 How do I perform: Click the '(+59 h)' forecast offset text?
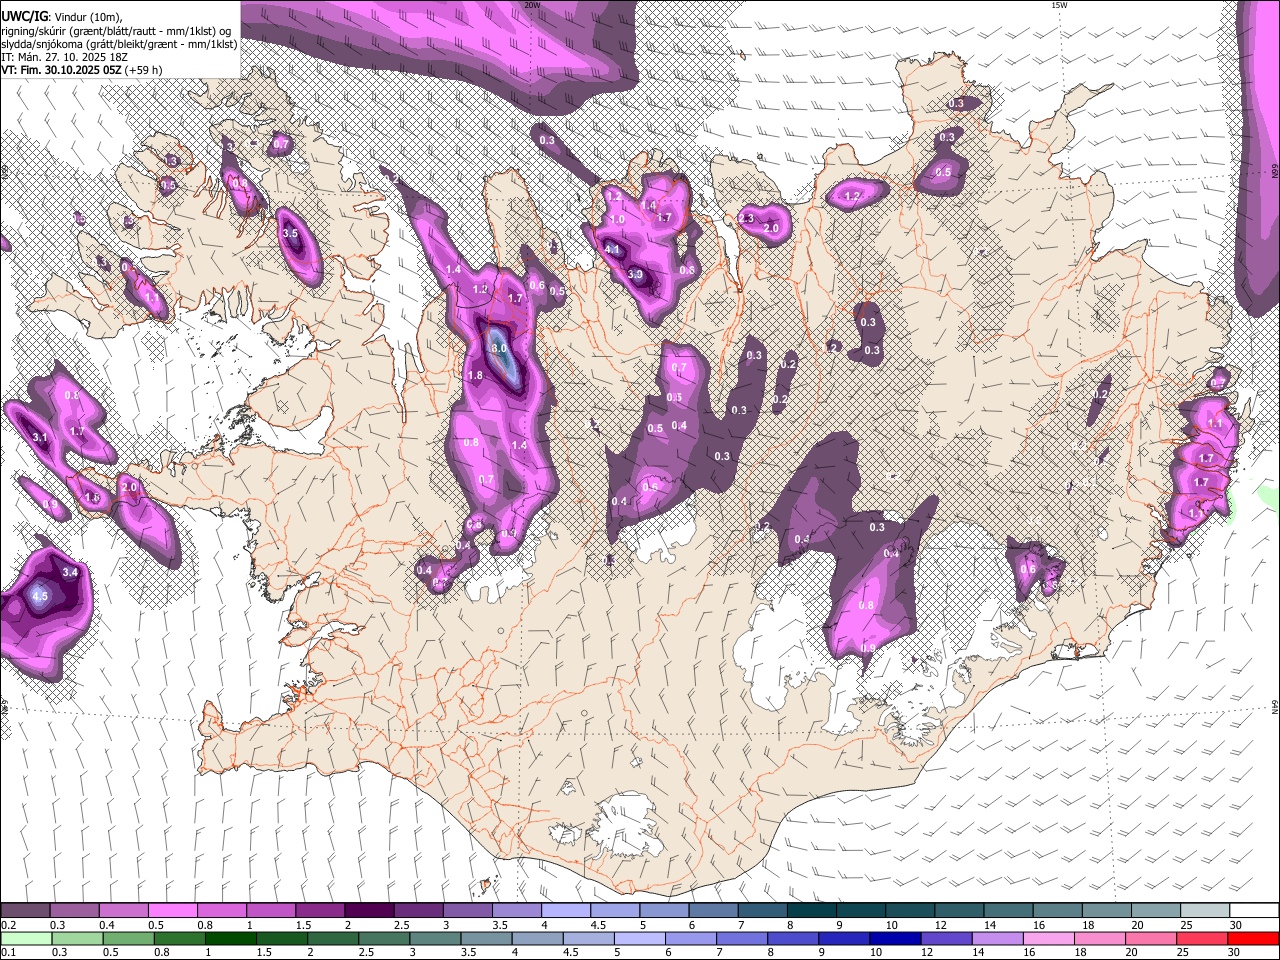(x=144, y=70)
